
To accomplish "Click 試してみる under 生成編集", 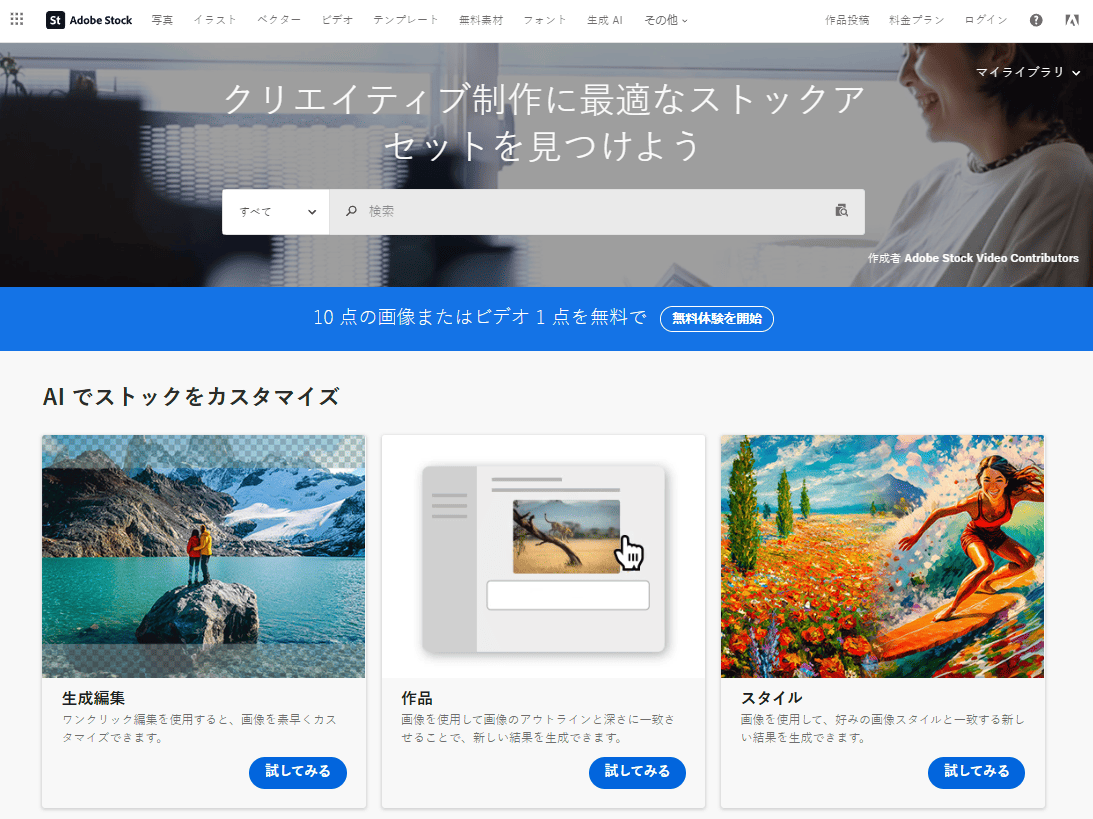I will (x=298, y=772).
